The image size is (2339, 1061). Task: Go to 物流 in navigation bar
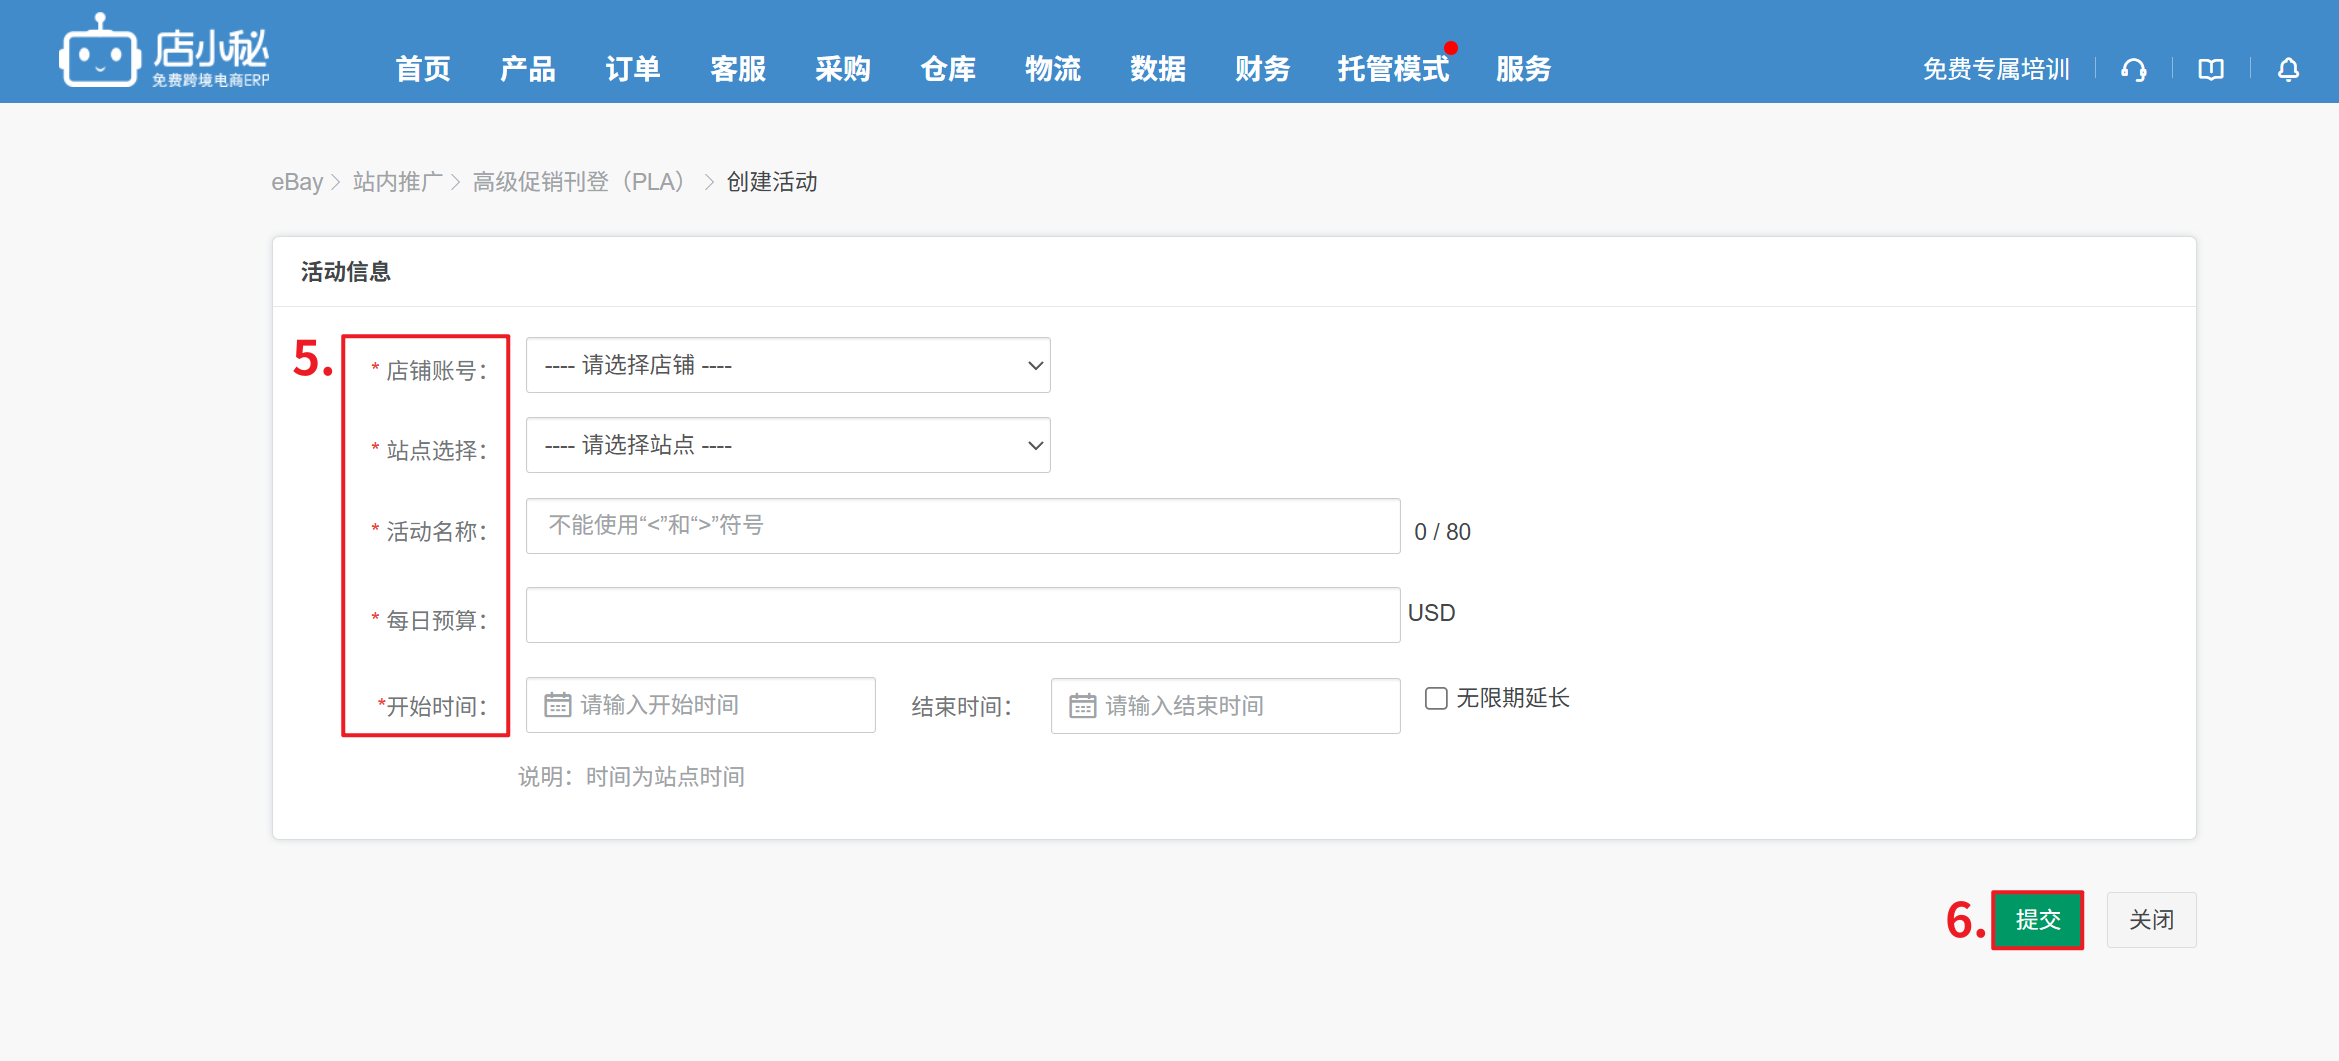(x=1052, y=69)
